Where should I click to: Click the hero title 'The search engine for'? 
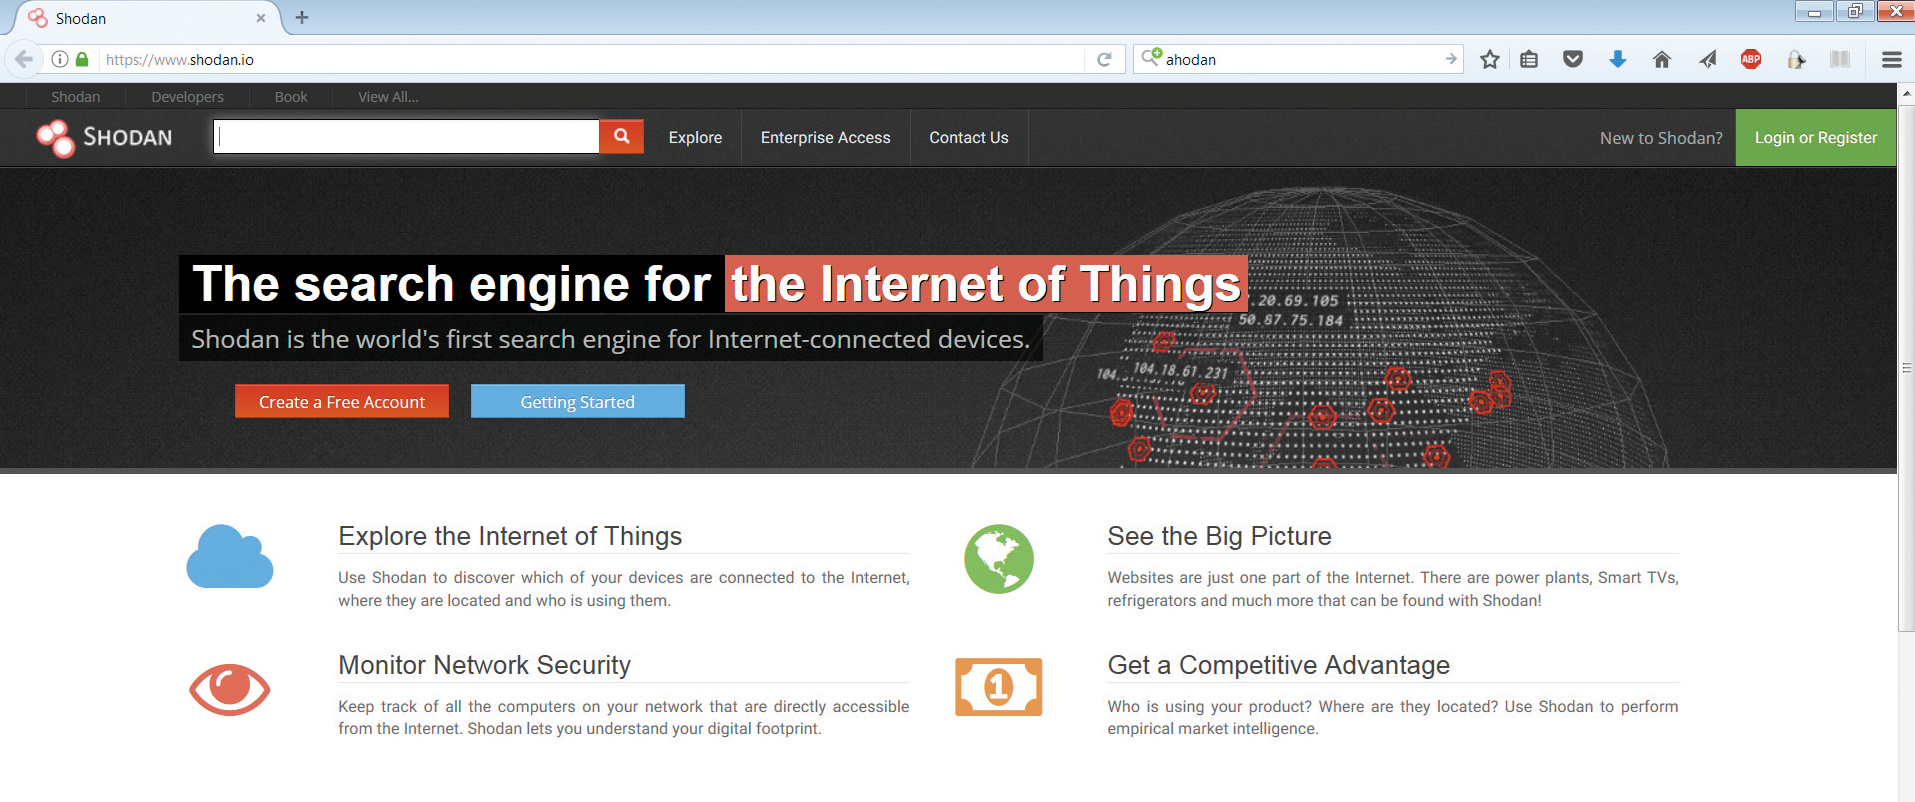coord(452,284)
